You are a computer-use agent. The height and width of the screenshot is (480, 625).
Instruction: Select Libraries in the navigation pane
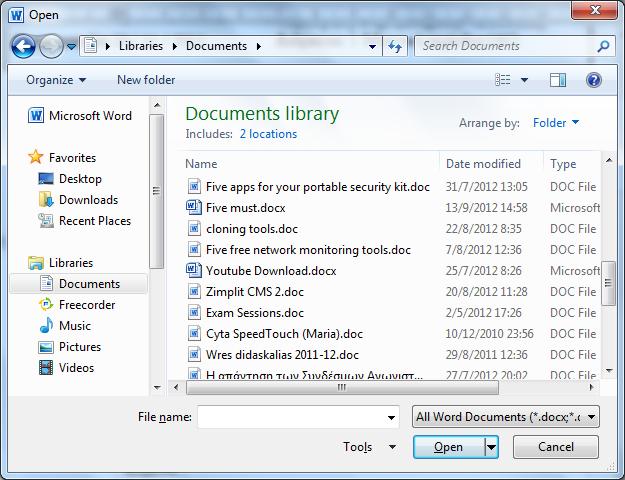tap(61, 263)
